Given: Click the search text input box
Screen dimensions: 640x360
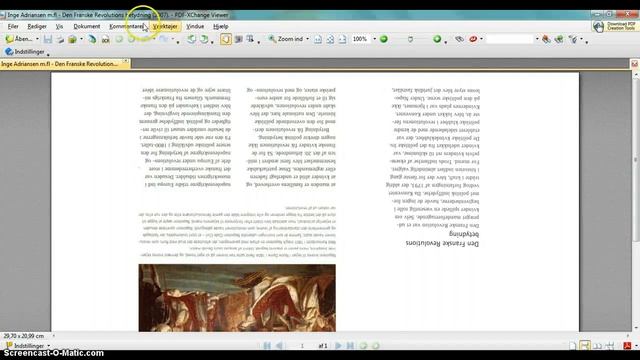Looking at the screenshot, I should (x=510, y=39).
